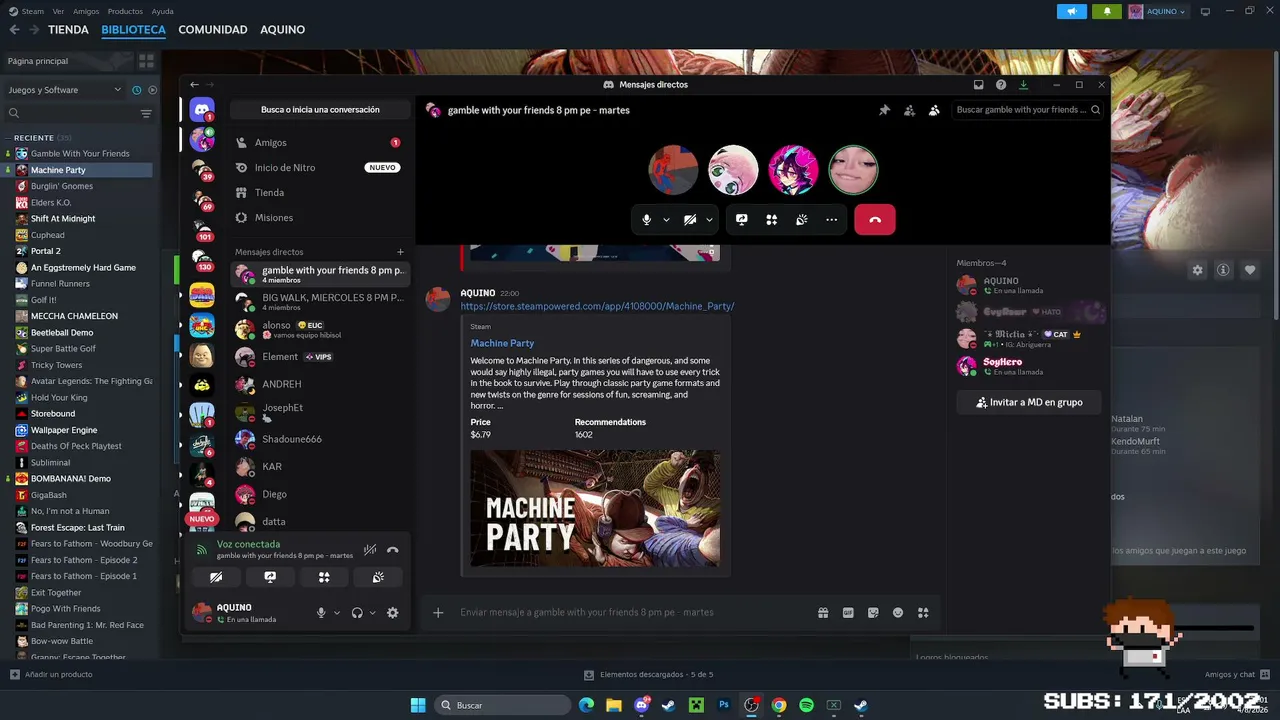
Task: Open the Machine Party Steam store link
Action: pyautogui.click(x=597, y=306)
